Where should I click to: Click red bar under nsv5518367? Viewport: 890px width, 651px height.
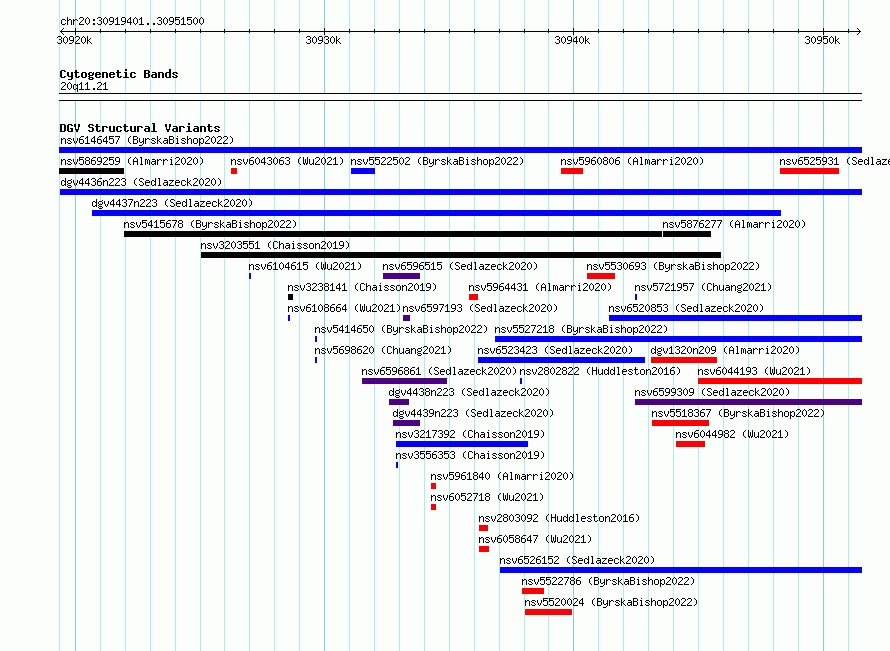[x=681, y=423]
